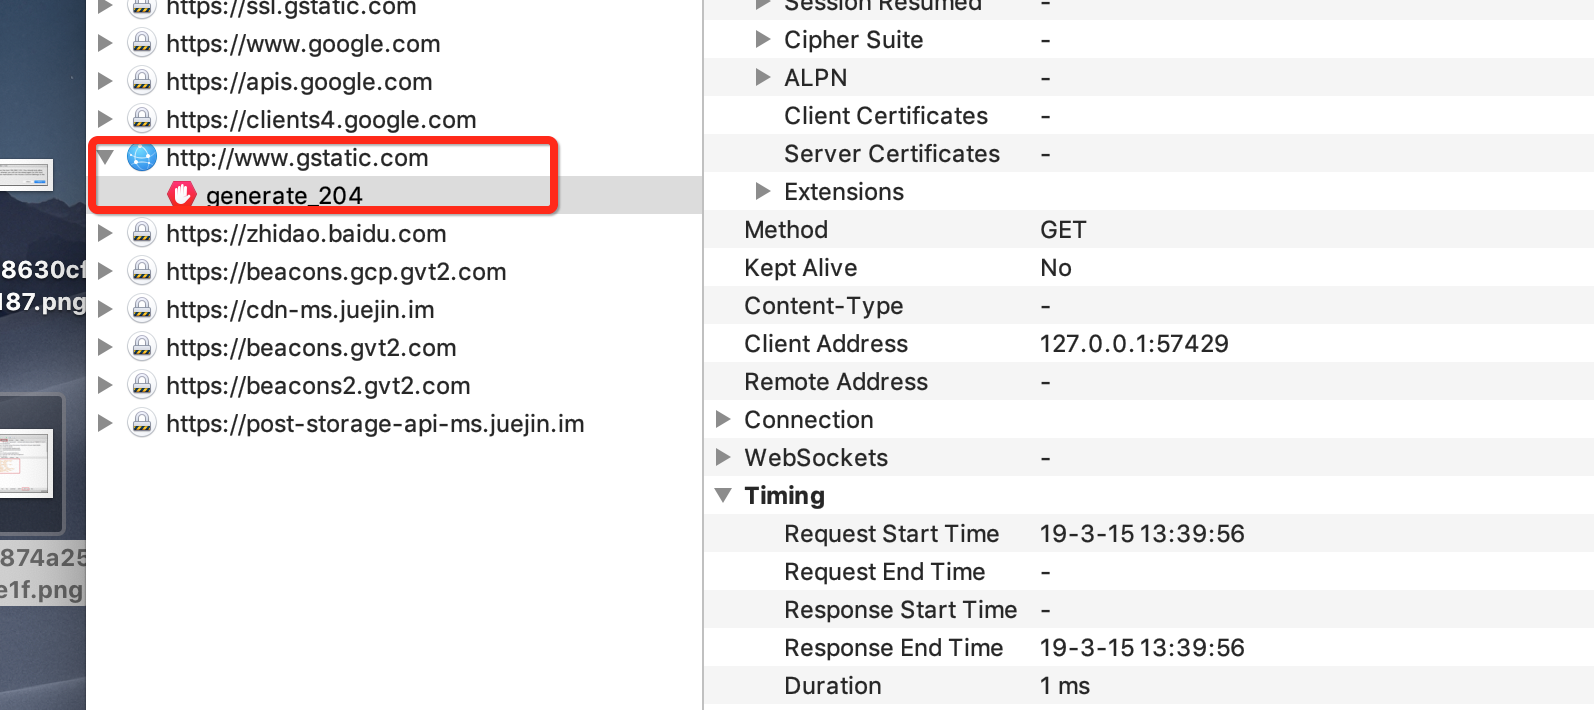Expand the WebSockets section
1594x710 pixels.
pos(723,457)
